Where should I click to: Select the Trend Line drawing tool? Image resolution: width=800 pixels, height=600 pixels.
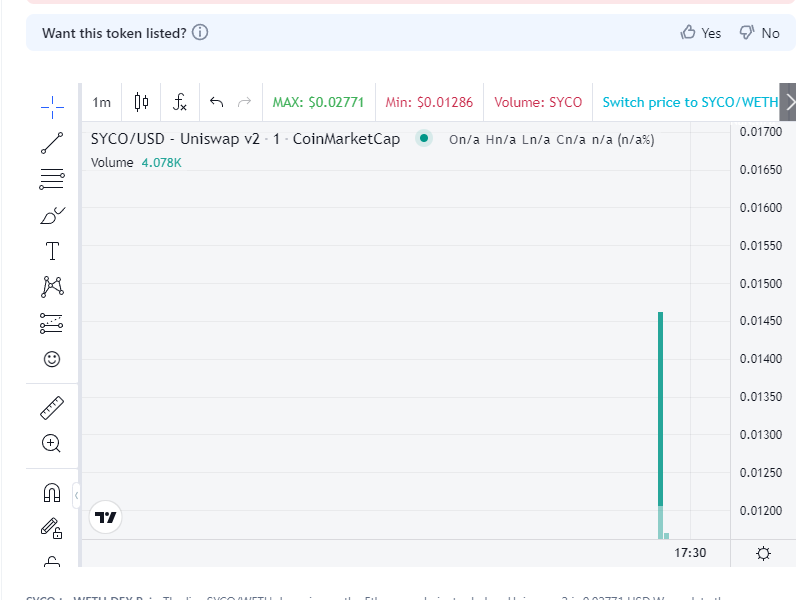(51, 142)
